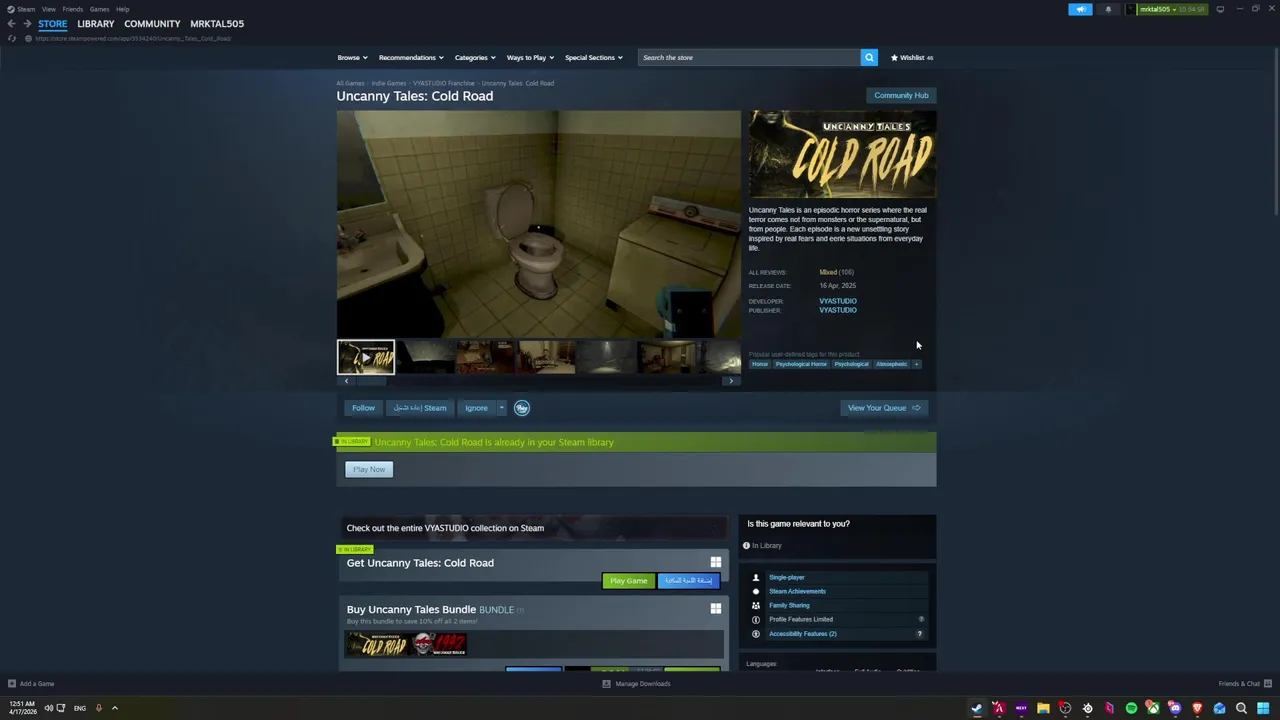The width and height of the screenshot is (1280, 720).
Task: Open Steam from the Windows taskbar
Action: click(977, 708)
